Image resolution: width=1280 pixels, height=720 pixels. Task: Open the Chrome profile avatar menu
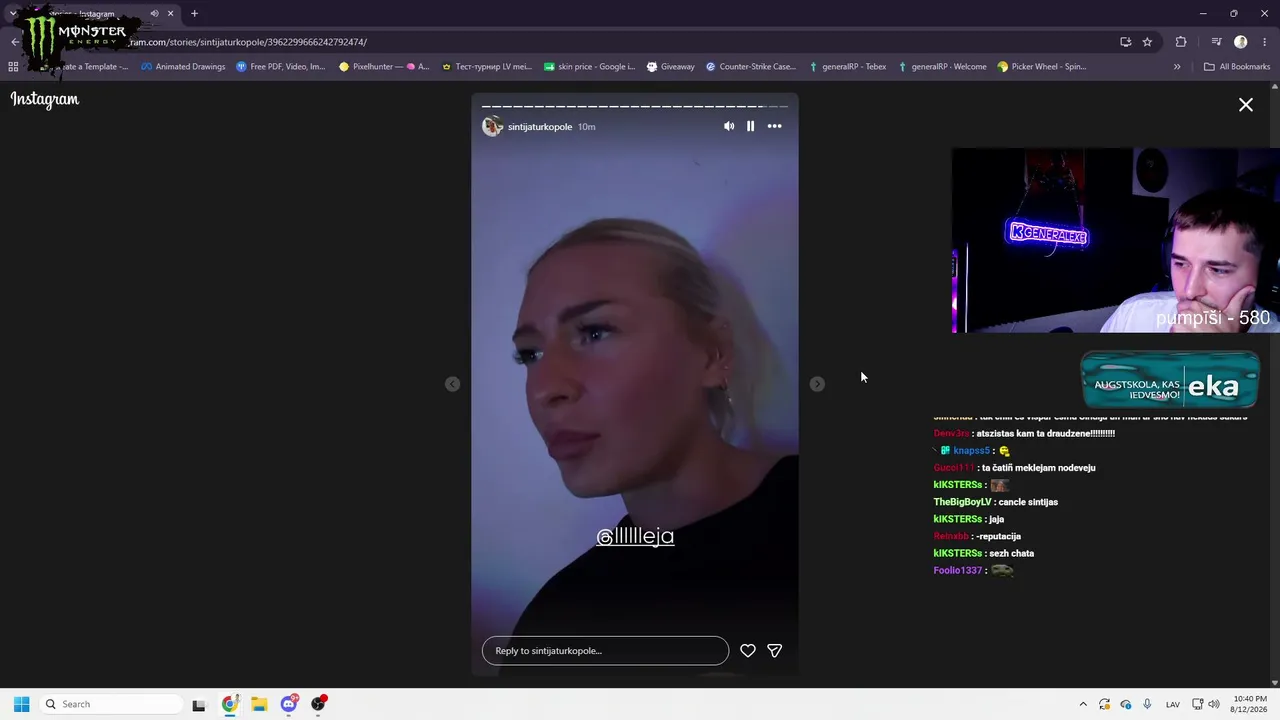[x=1241, y=42]
